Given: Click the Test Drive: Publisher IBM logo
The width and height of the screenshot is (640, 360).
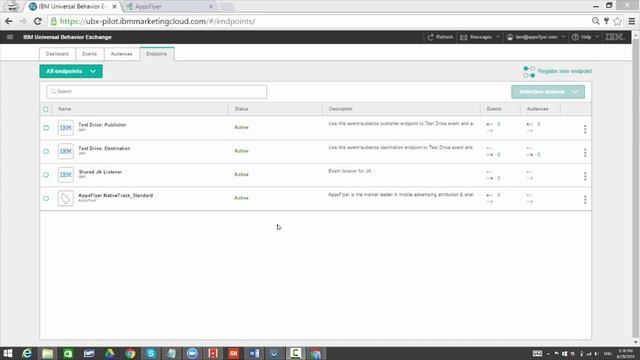Looking at the screenshot, I should click(x=66, y=128).
